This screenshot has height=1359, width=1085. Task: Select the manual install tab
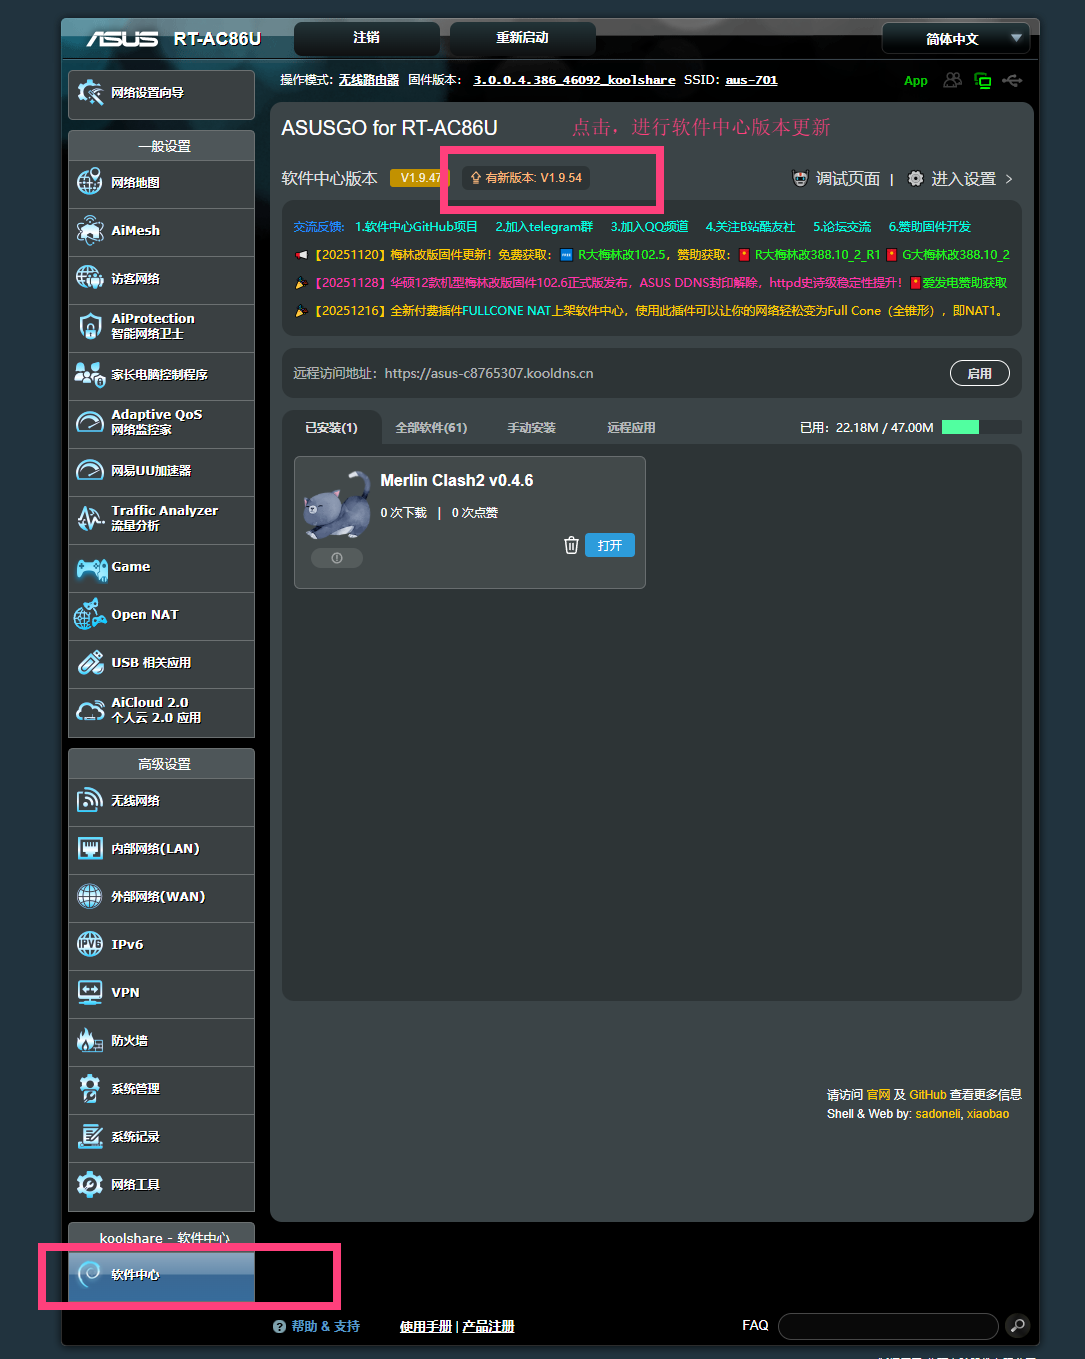531,428
